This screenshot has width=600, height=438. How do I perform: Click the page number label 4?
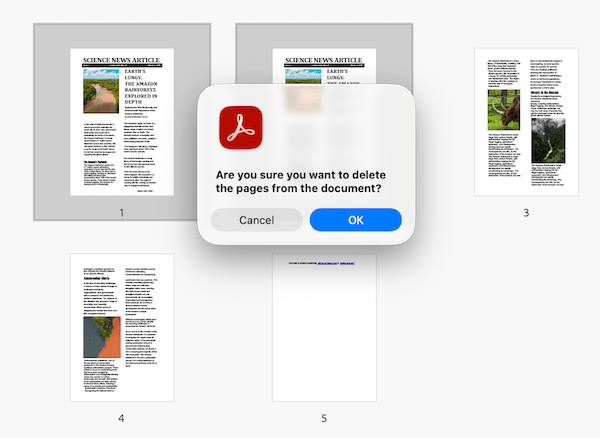pyautogui.click(x=121, y=418)
